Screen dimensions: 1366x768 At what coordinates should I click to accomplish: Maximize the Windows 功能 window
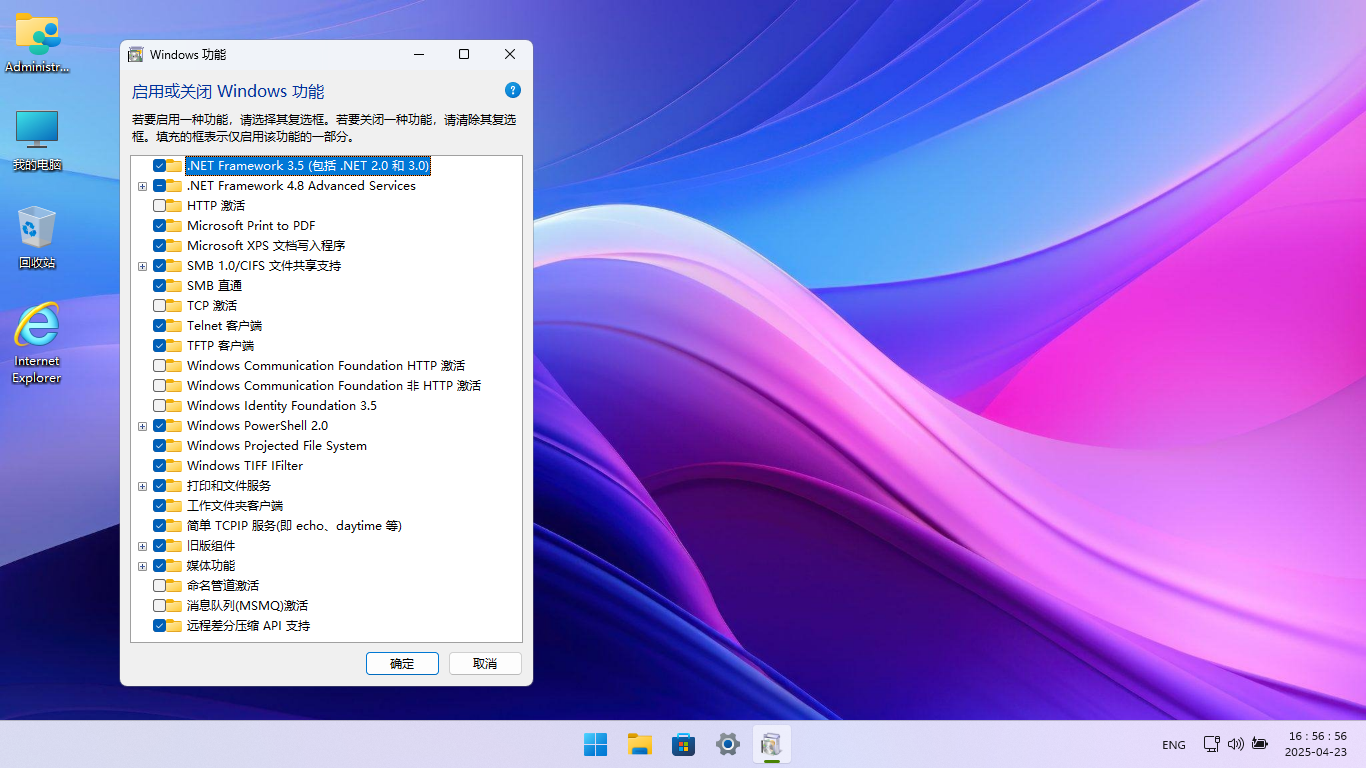[x=464, y=54]
